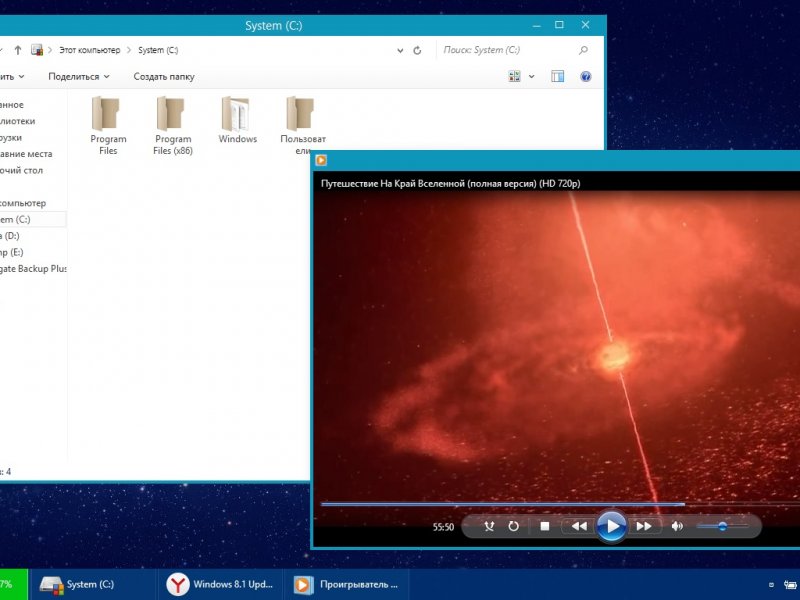Switch to System (C:) taskbar button
800x600 pixels.
tap(92, 585)
